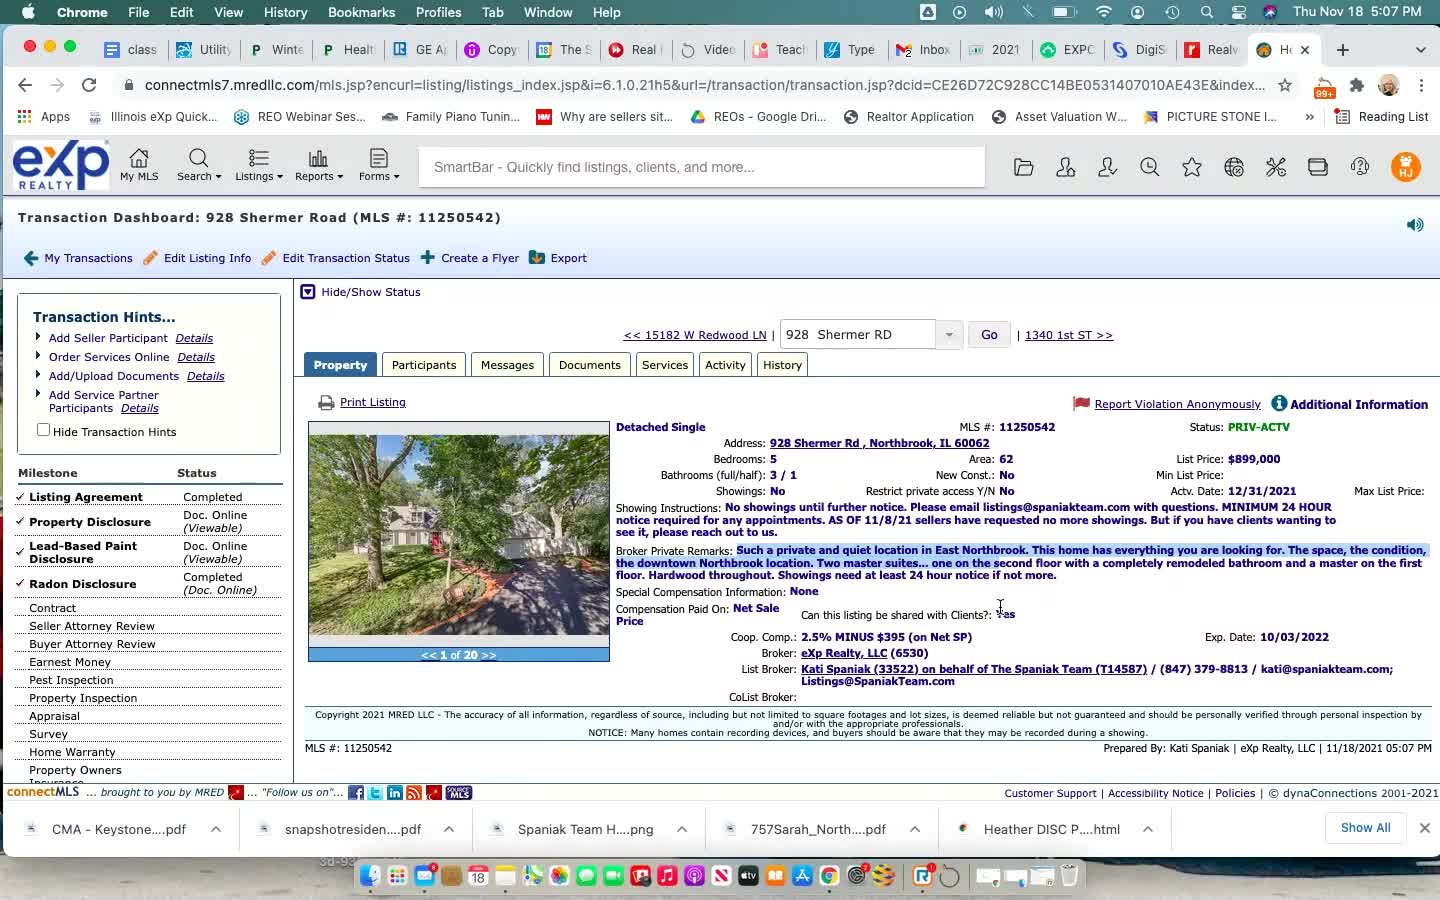Click the Go button
Viewport: 1440px width, 900px height.
coord(989,335)
